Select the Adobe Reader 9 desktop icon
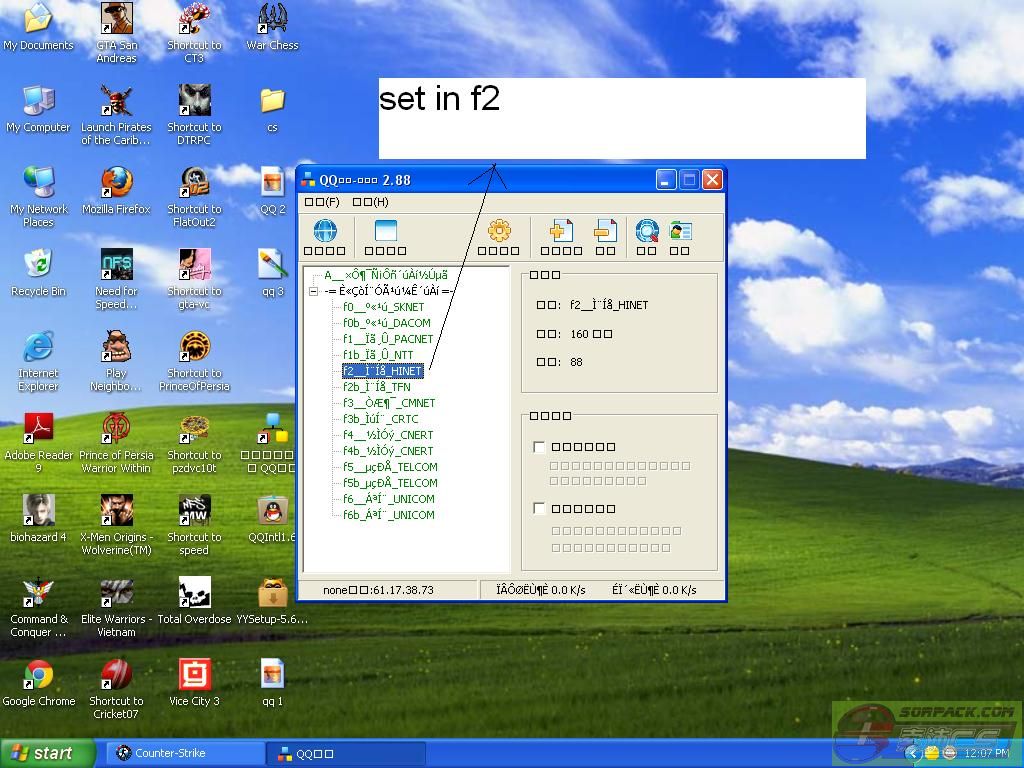This screenshot has width=1024, height=768. pos(39,443)
